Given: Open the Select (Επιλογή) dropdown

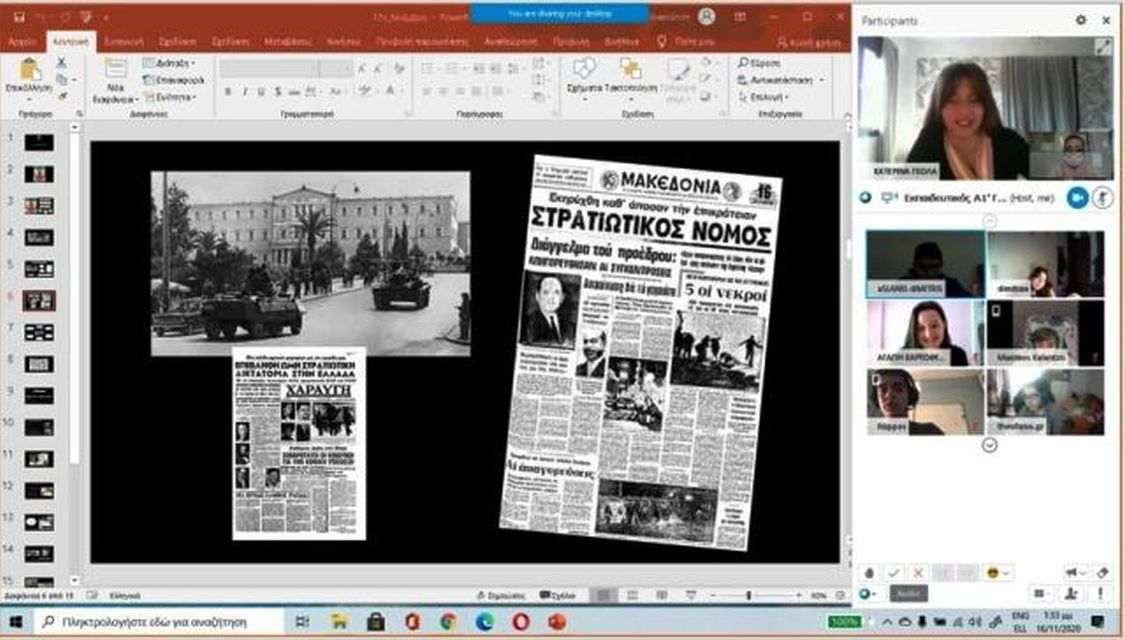Looking at the screenshot, I should (x=764, y=97).
